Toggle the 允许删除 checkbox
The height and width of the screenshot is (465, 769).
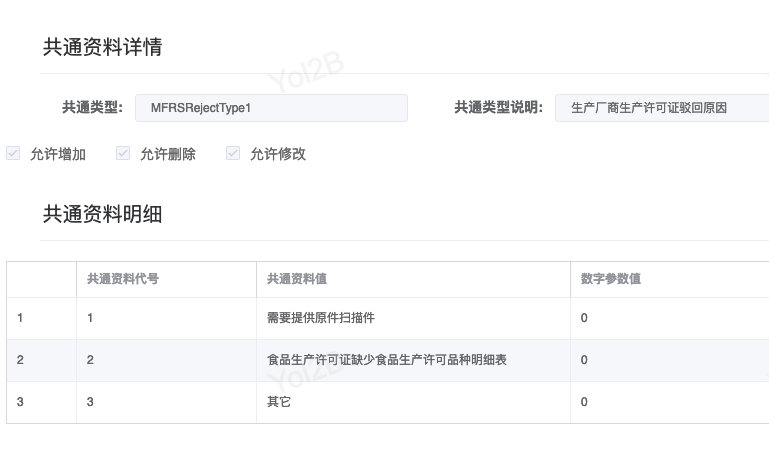click(124, 153)
